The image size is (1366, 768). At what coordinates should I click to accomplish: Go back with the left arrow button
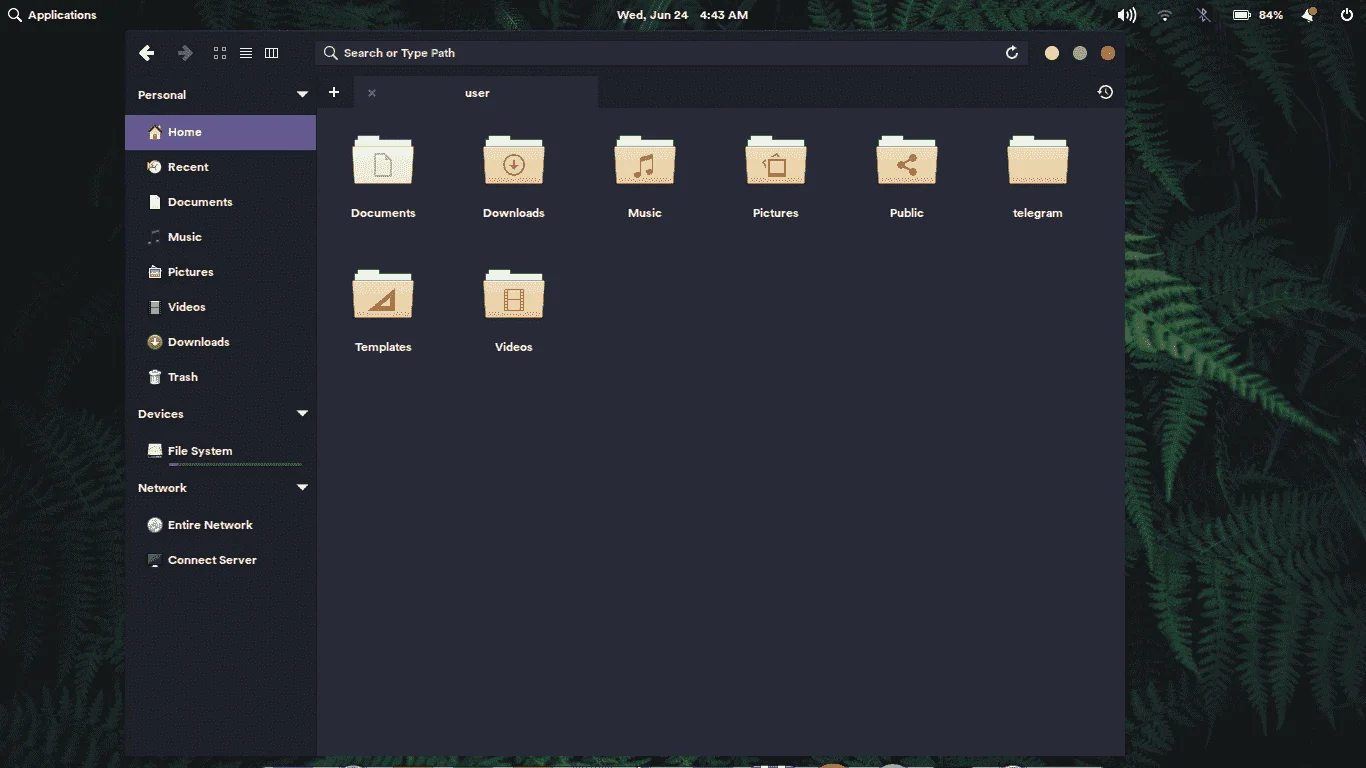pos(147,53)
